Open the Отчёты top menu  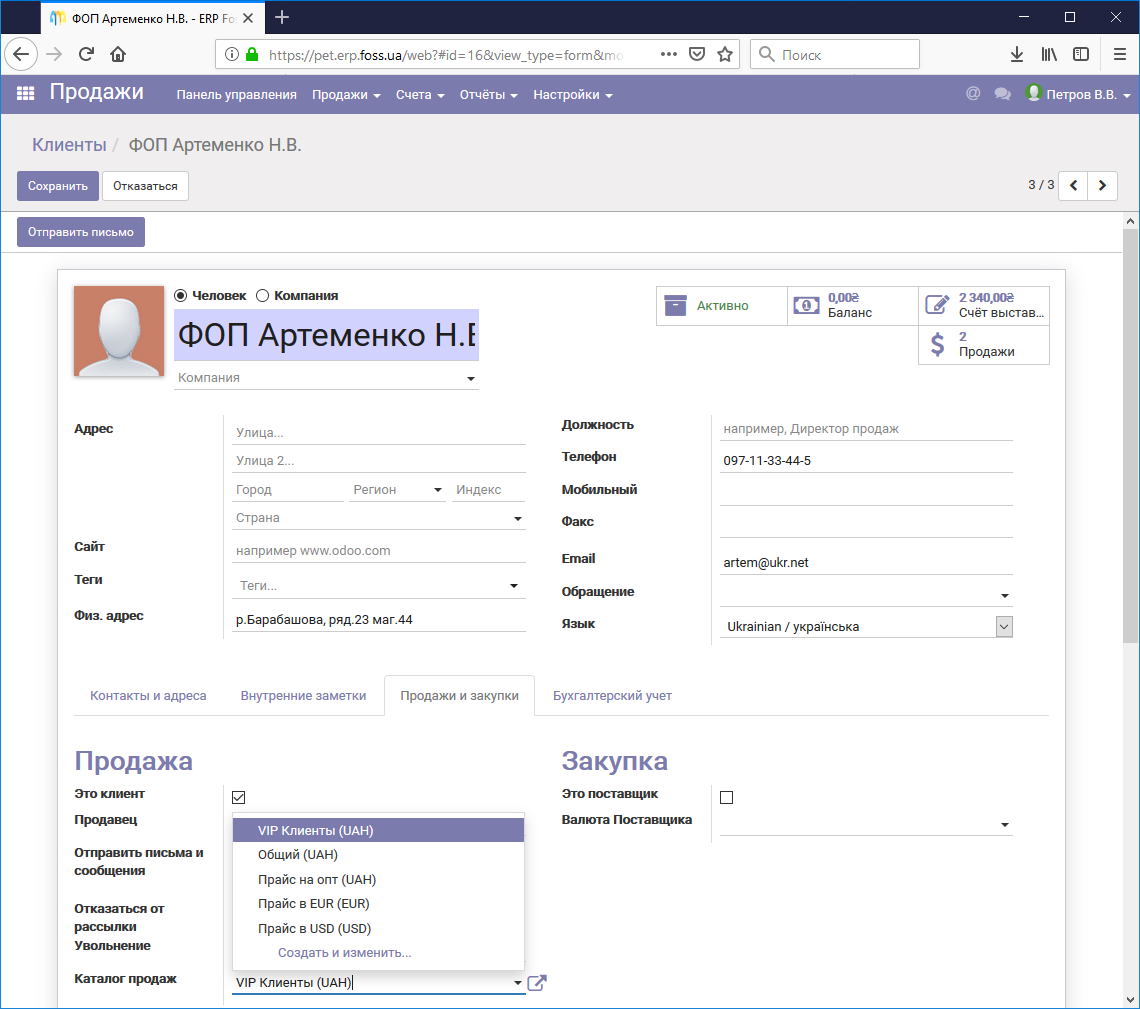click(x=489, y=95)
